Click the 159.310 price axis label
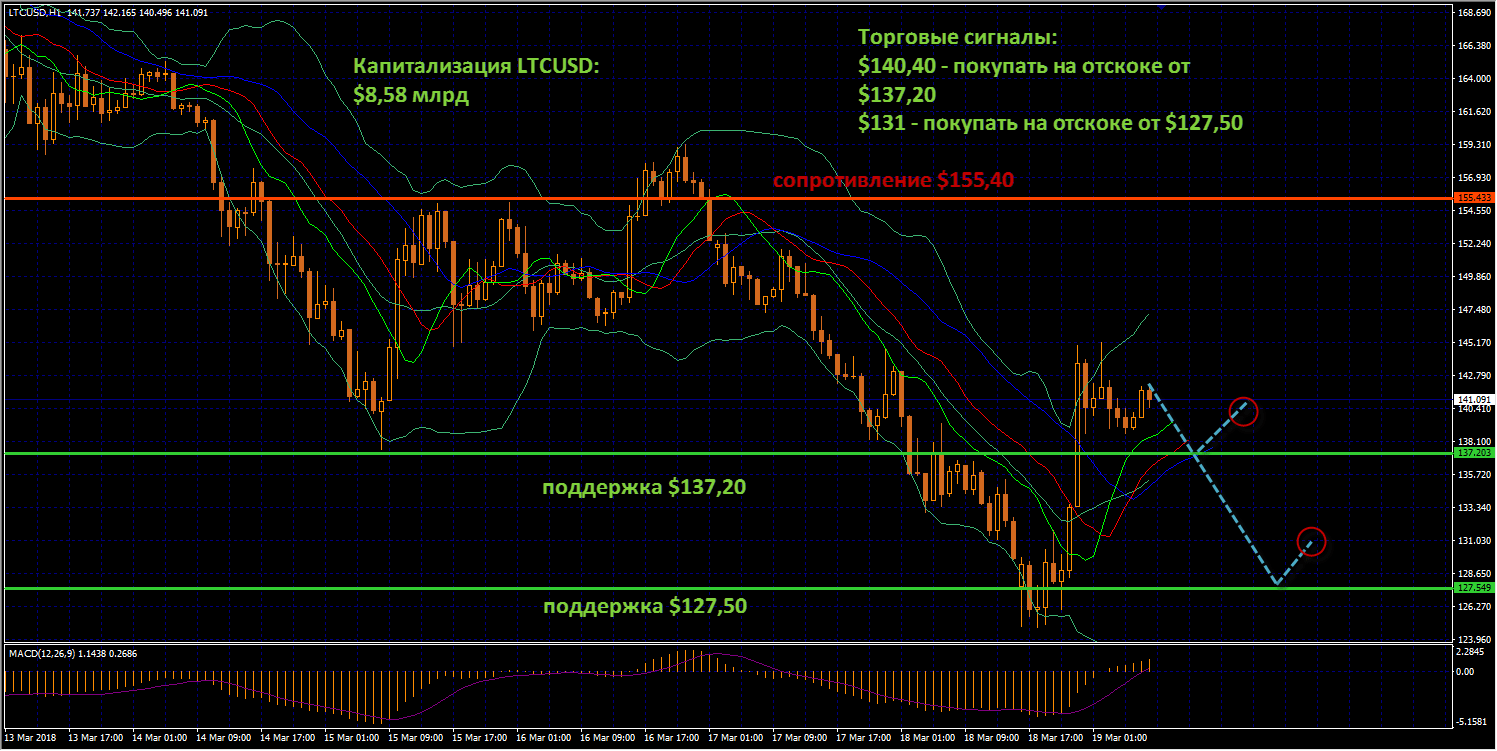The width and height of the screenshot is (1497, 751). tap(1476, 145)
